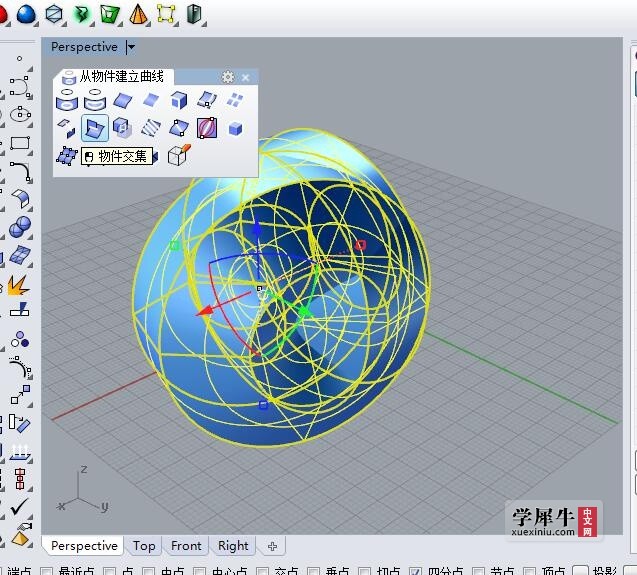Switch to the Perspective viewport tab
This screenshot has height=575, width=637.
(84, 545)
